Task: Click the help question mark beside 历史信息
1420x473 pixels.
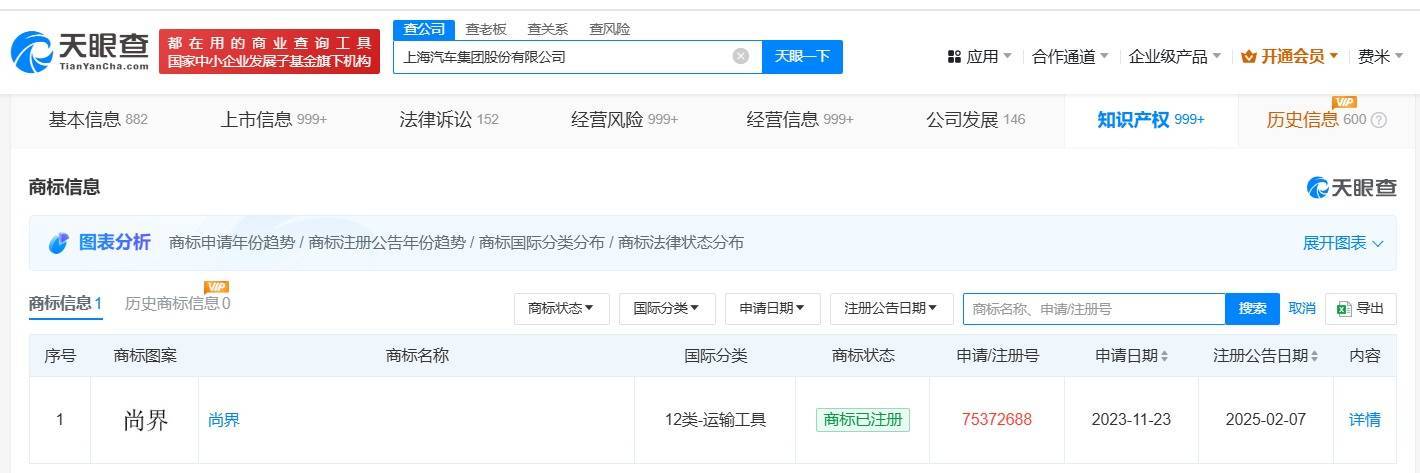Action: 1379,120
